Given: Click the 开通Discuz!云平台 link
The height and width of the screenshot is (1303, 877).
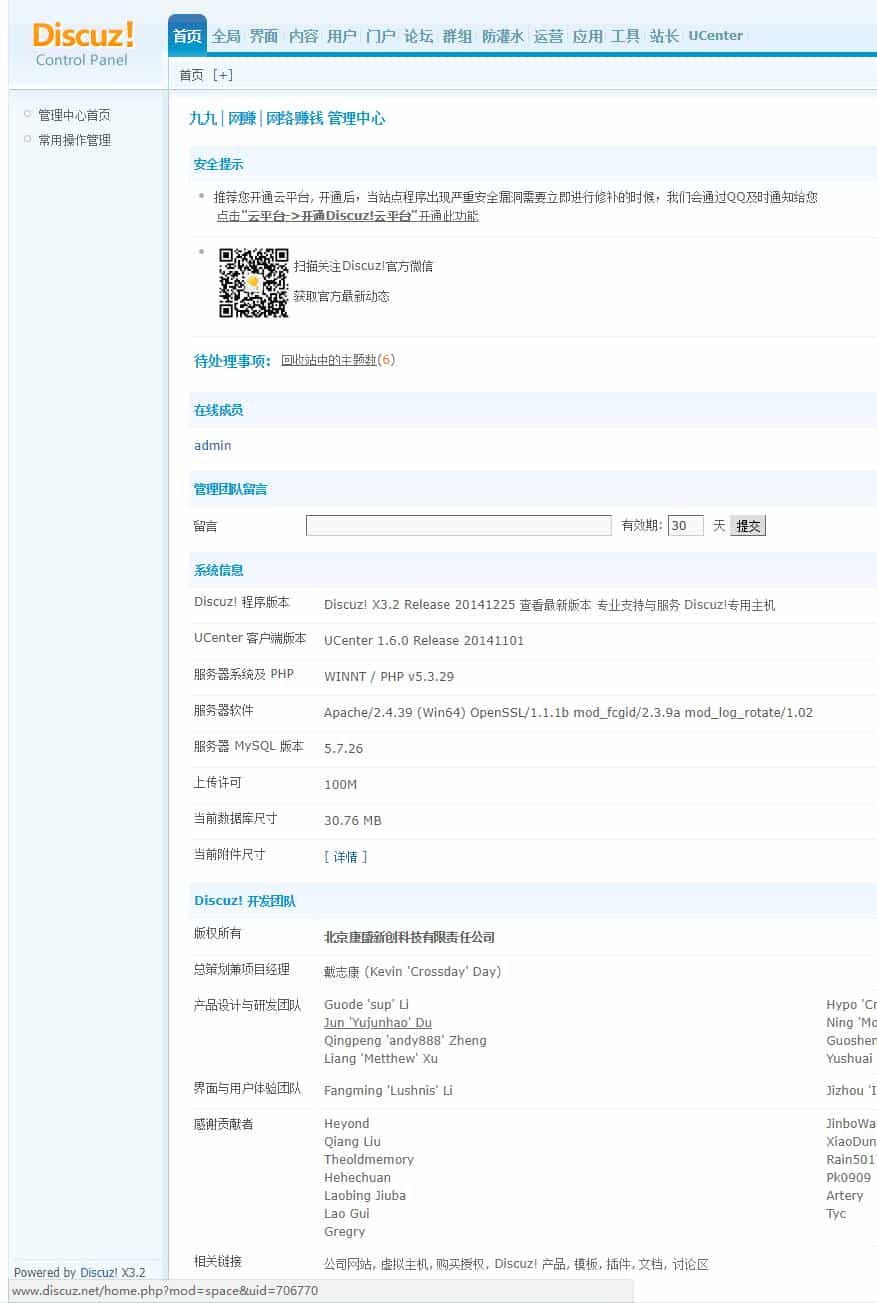Looking at the screenshot, I should click(x=348, y=216).
